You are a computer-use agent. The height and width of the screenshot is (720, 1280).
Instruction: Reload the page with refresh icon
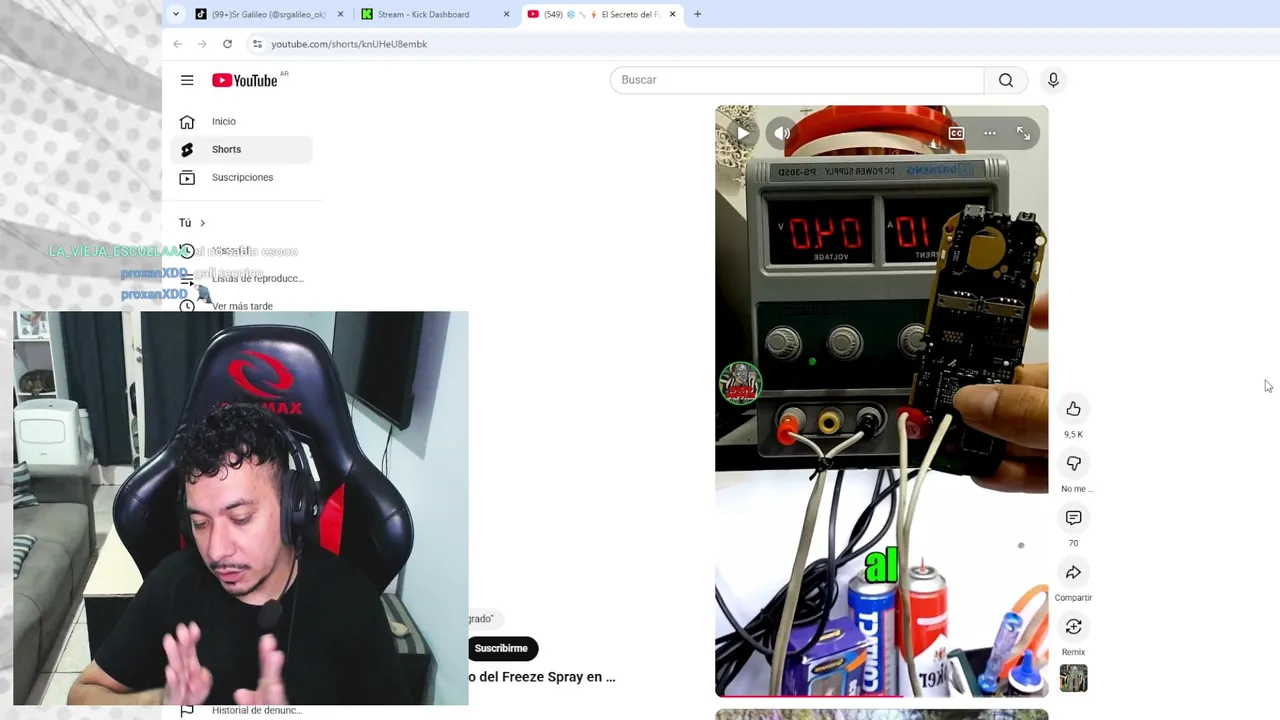pyautogui.click(x=227, y=44)
